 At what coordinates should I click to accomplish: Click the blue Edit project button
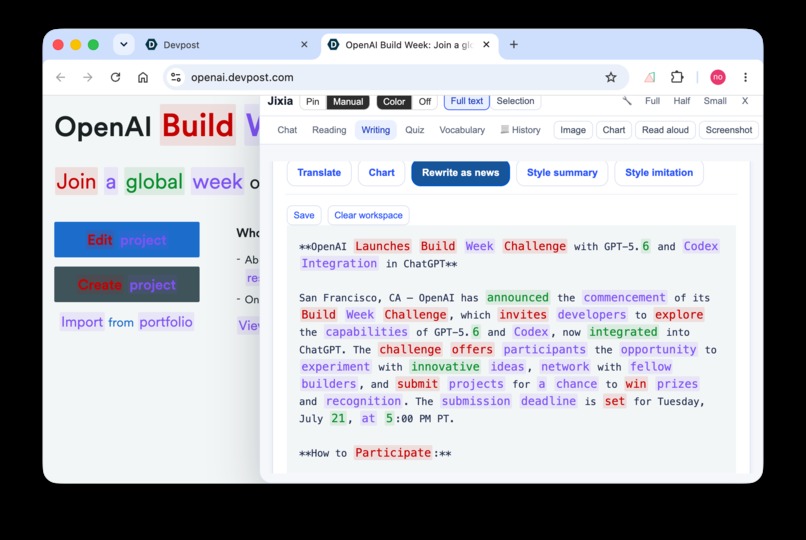[x=127, y=239]
